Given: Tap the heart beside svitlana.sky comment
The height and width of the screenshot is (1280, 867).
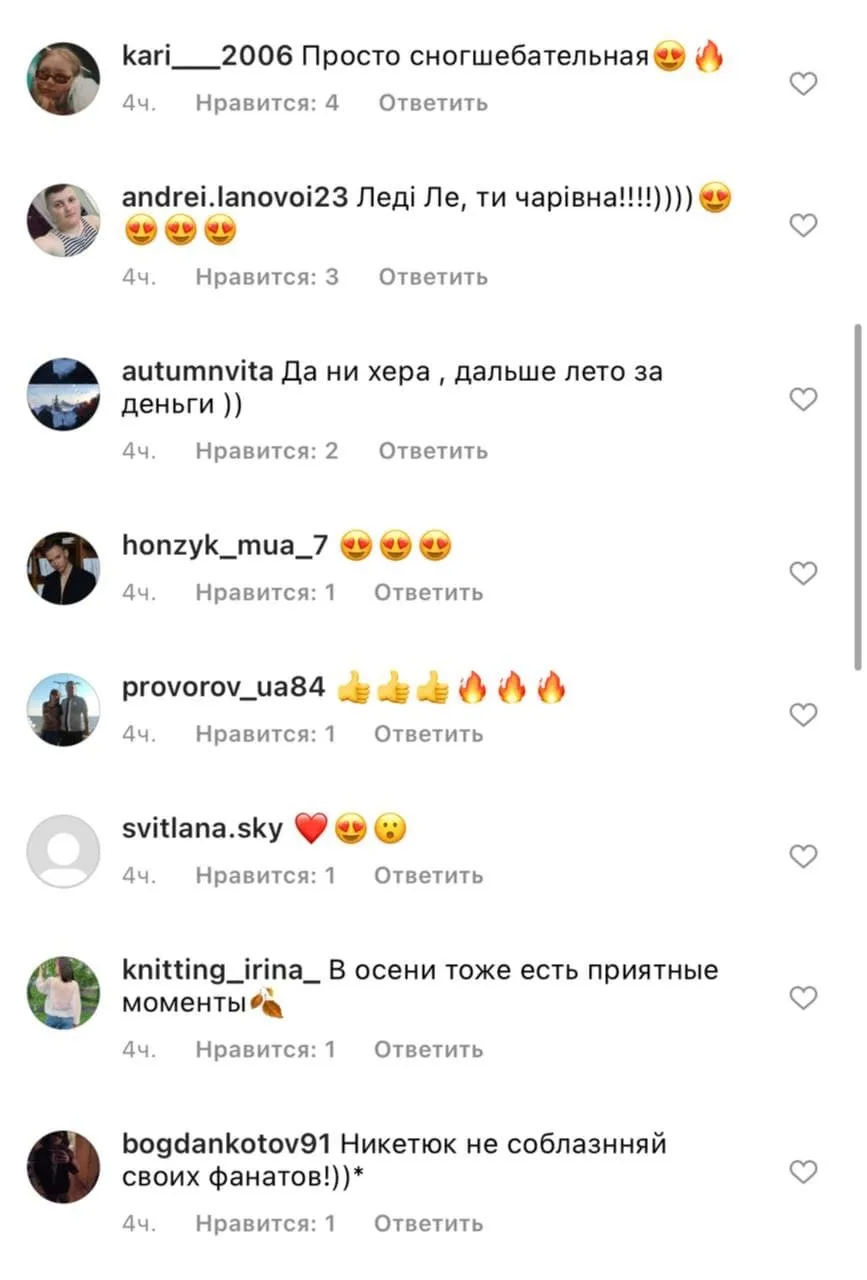Looking at the screenshot, I should tap(804, 856).
